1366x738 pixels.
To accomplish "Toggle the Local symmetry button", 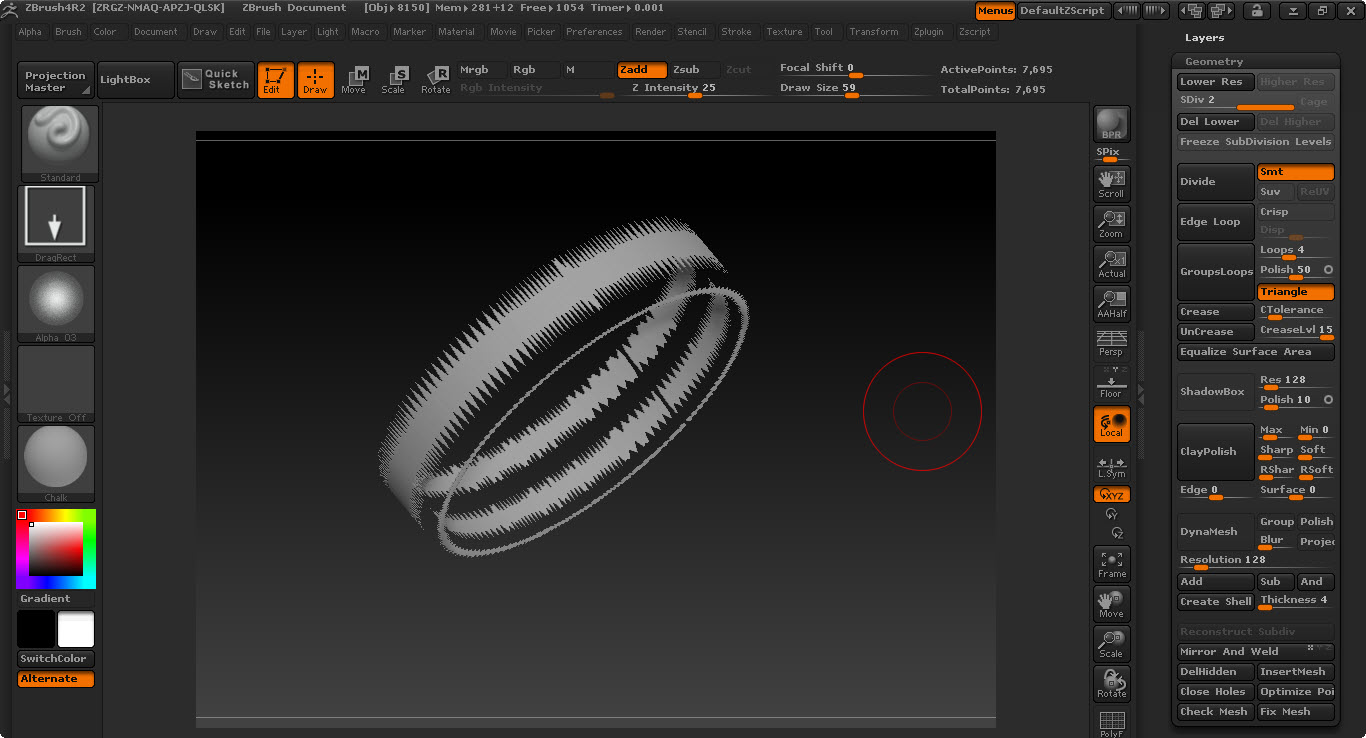I will [1111, 423].
